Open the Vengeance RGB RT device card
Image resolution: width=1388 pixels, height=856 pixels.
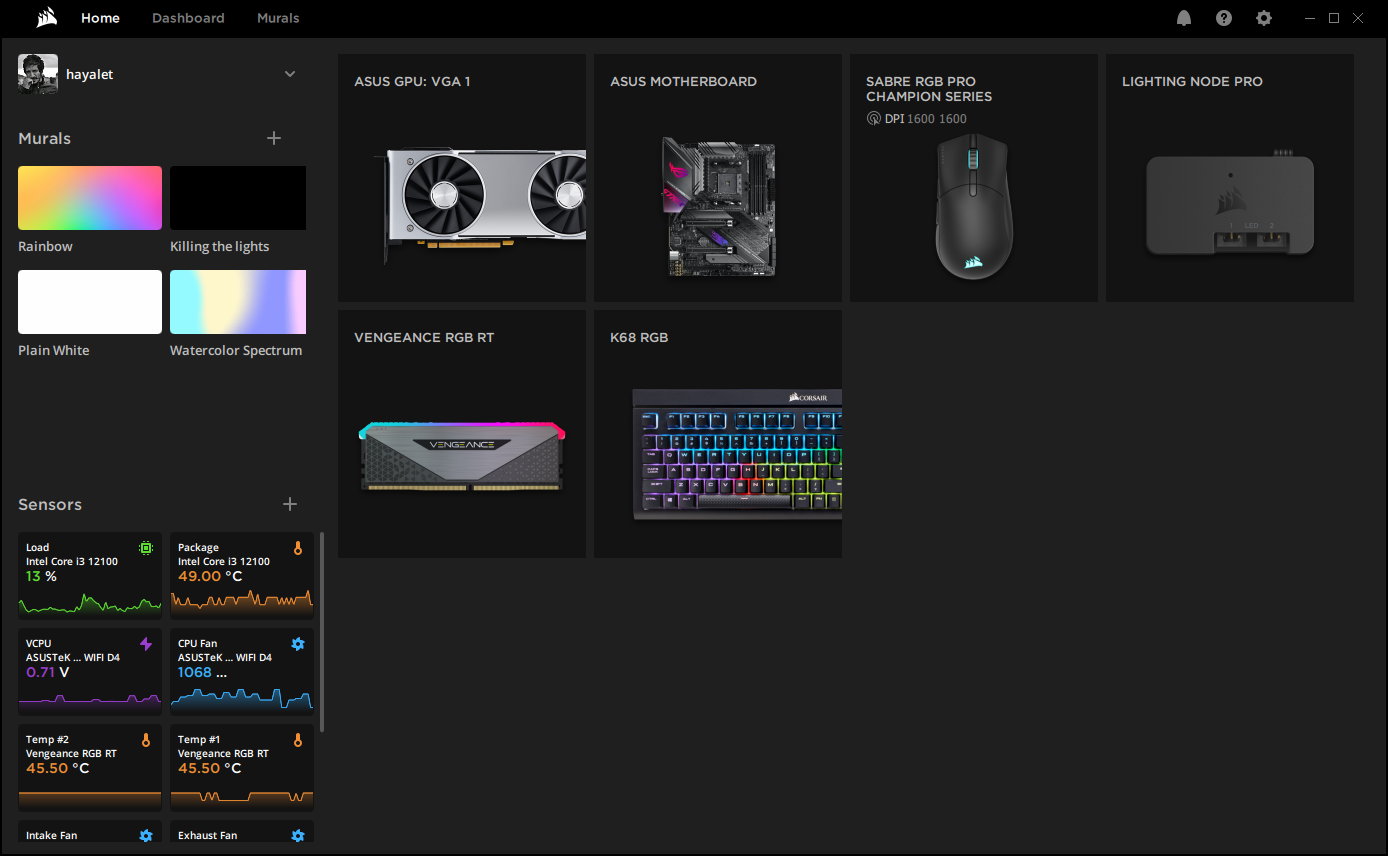462,434
